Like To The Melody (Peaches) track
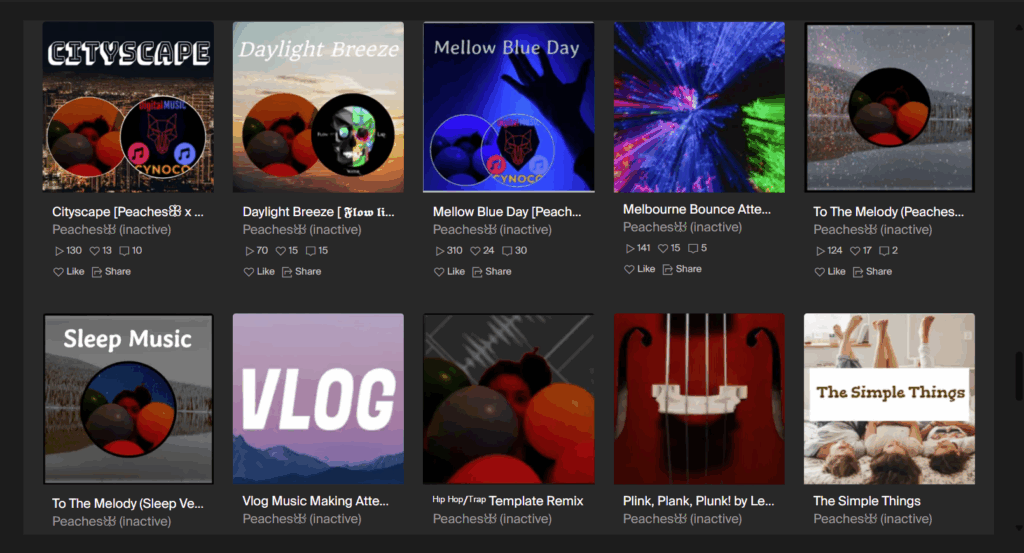 tap(830, 272)
